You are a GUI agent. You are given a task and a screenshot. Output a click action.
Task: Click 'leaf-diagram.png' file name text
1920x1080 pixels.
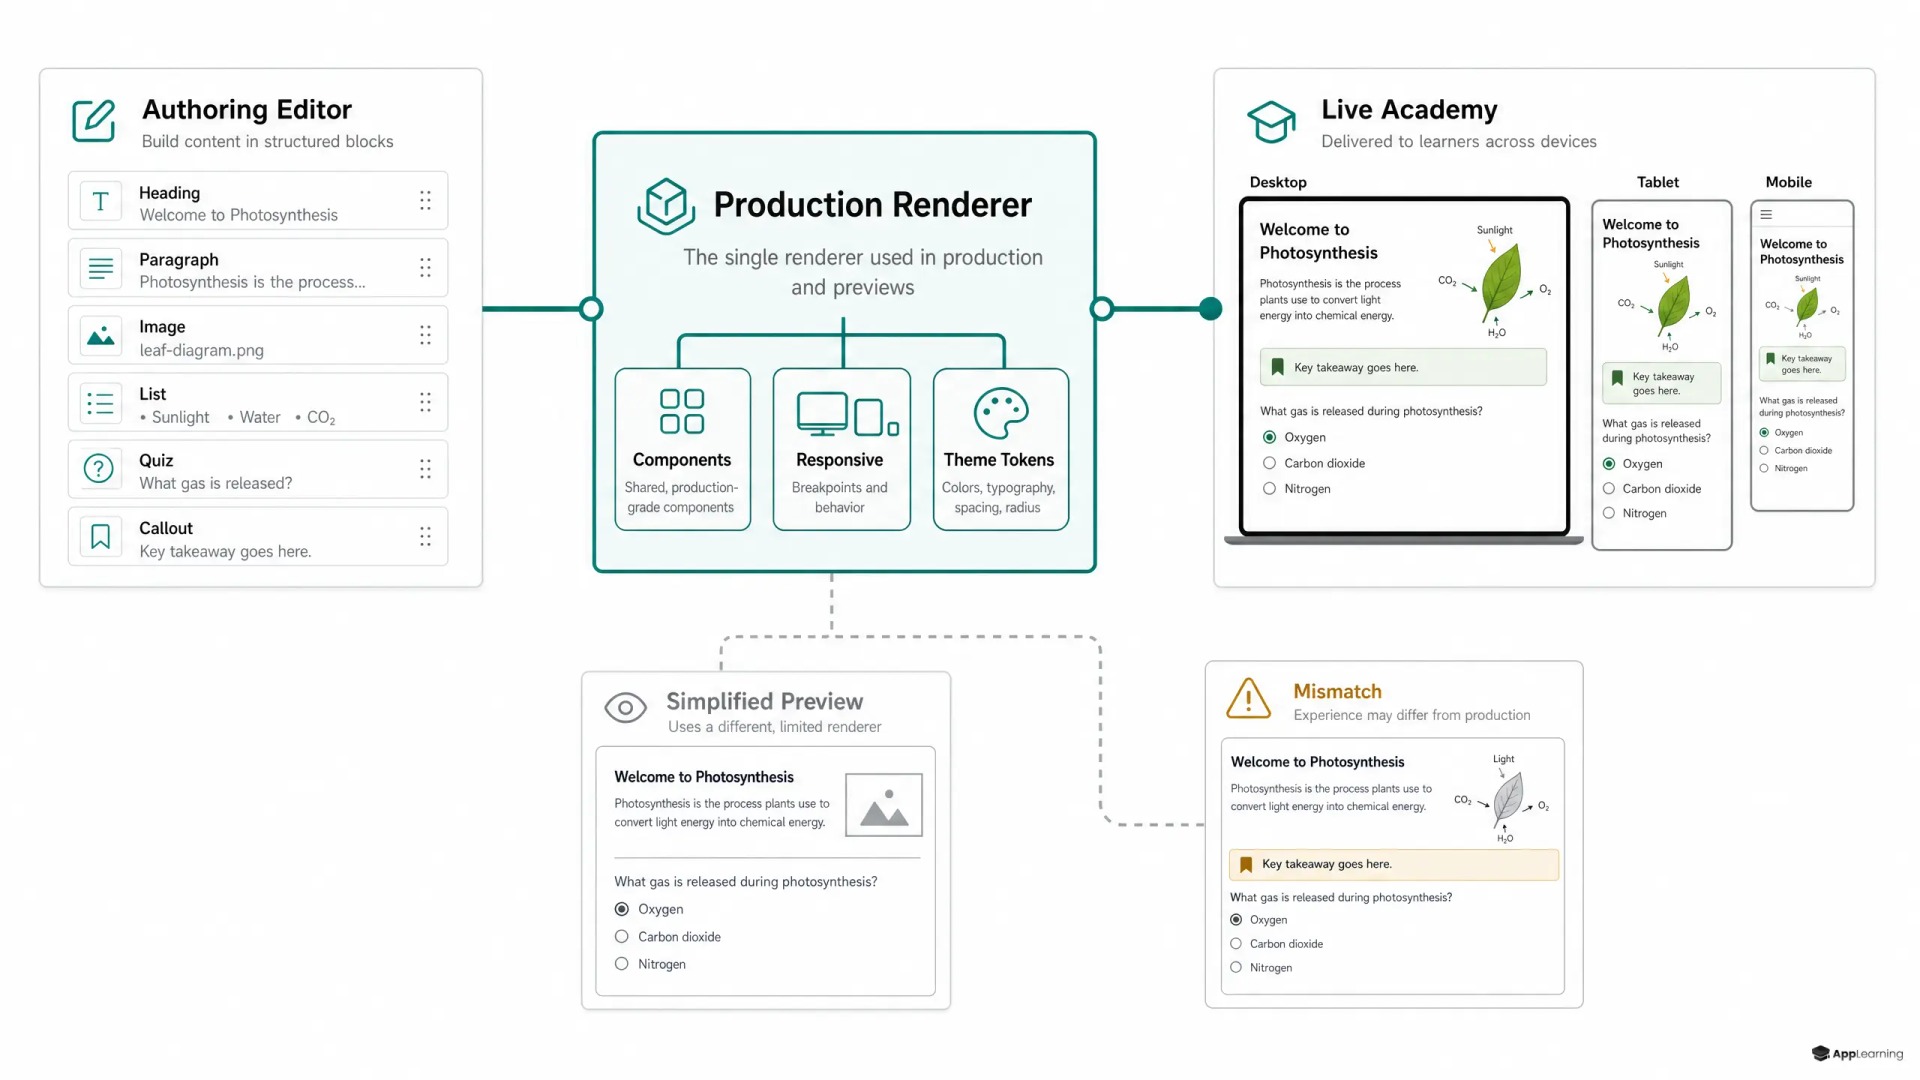(201, 350)
